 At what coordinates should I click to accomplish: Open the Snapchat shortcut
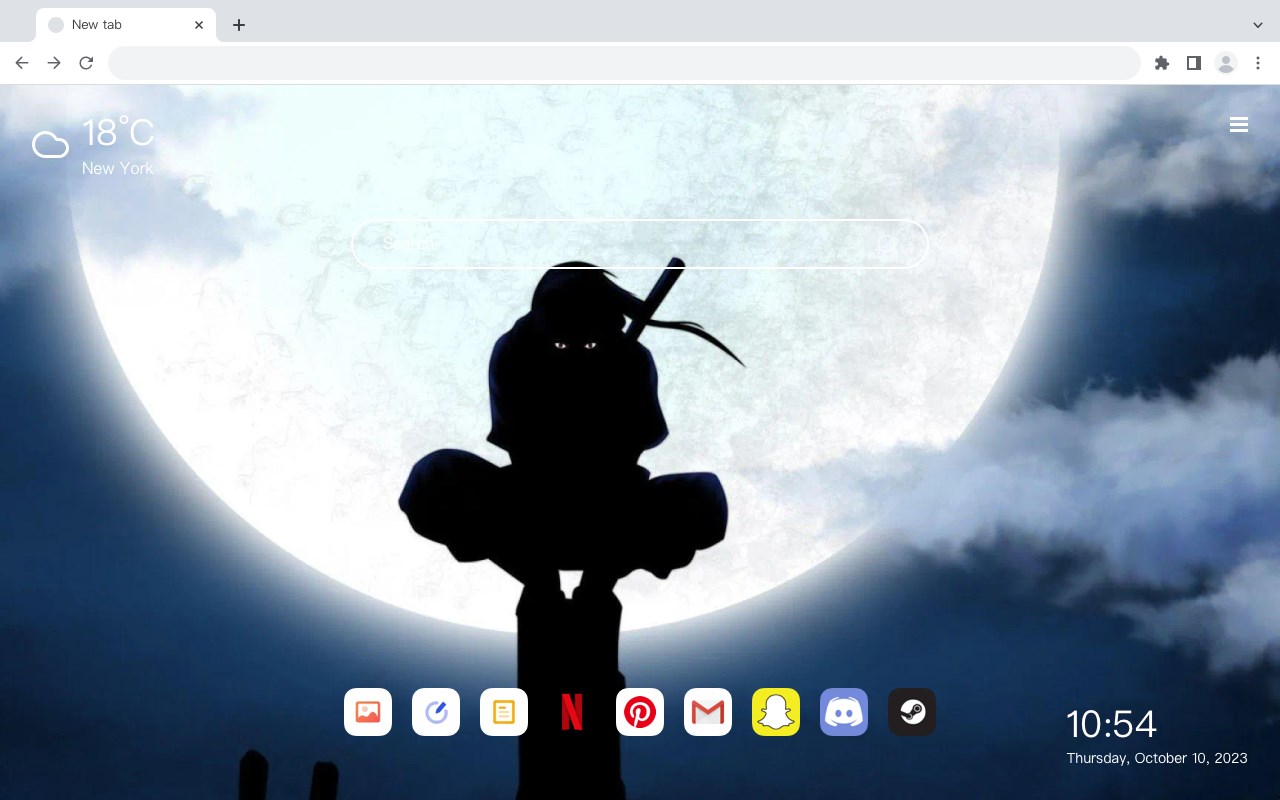pyautogui.click(x=776, y=712)
